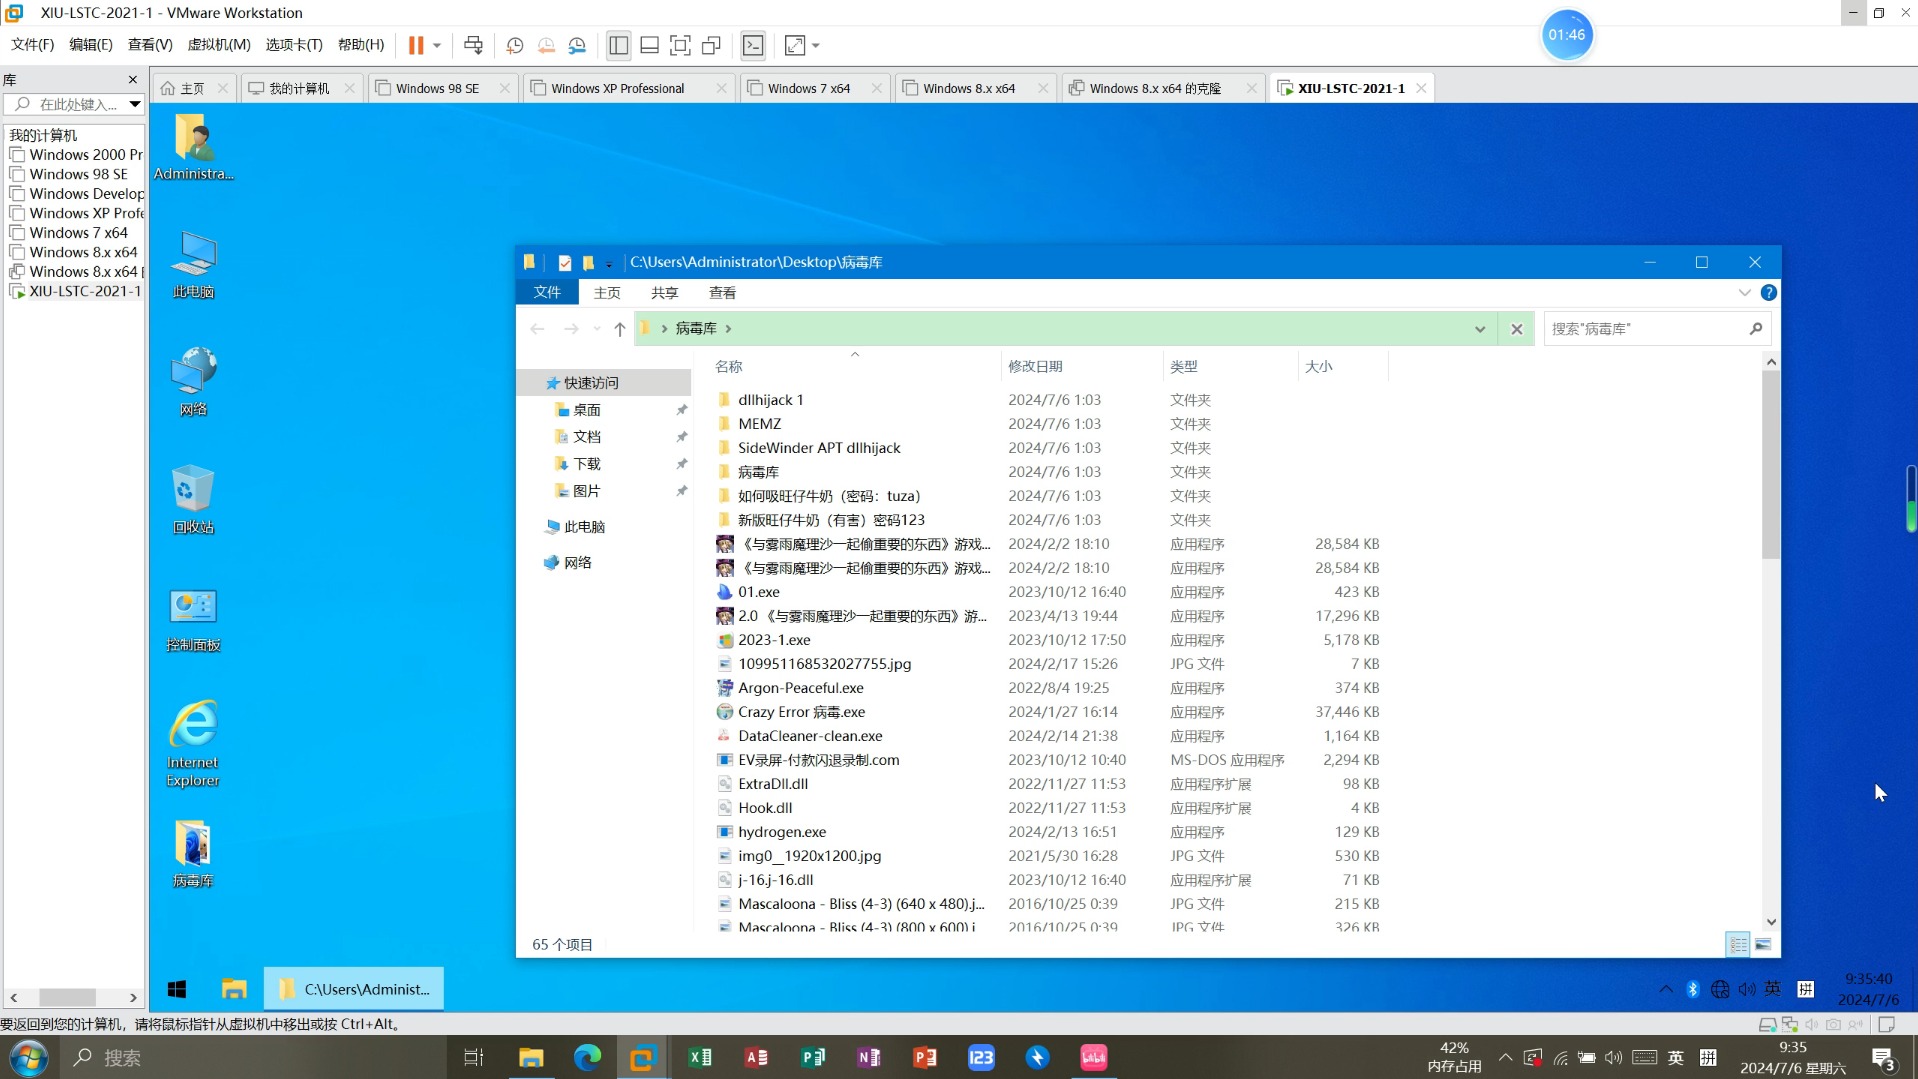Switch to details view button in Explorer

pos(1738,944)
